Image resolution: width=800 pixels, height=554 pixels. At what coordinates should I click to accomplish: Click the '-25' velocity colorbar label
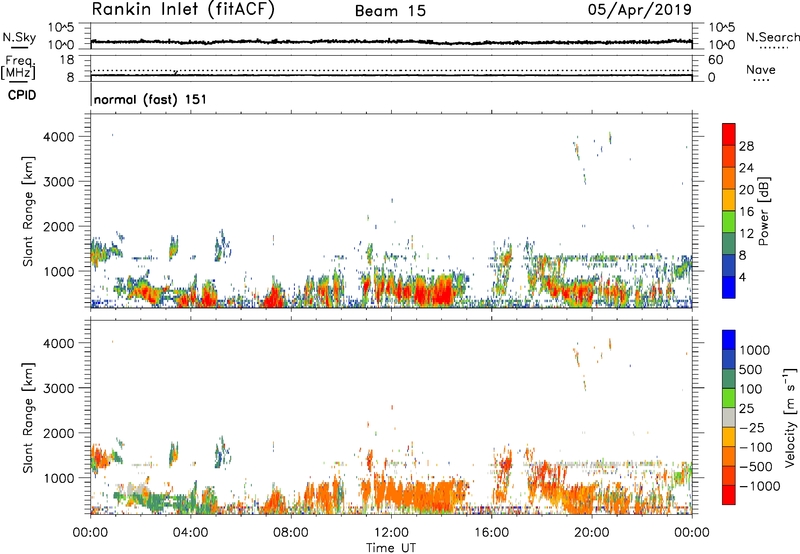click(x=752, y=428)
